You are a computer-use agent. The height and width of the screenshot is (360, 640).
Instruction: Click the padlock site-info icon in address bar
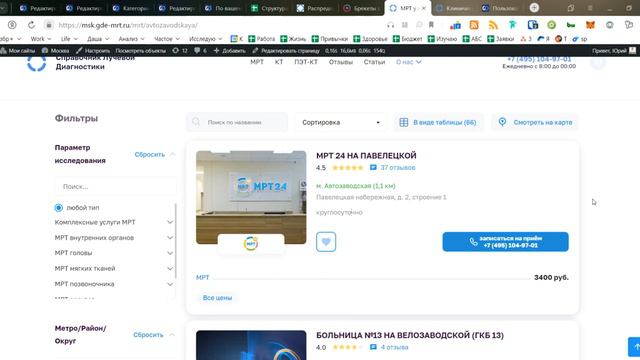49,25
